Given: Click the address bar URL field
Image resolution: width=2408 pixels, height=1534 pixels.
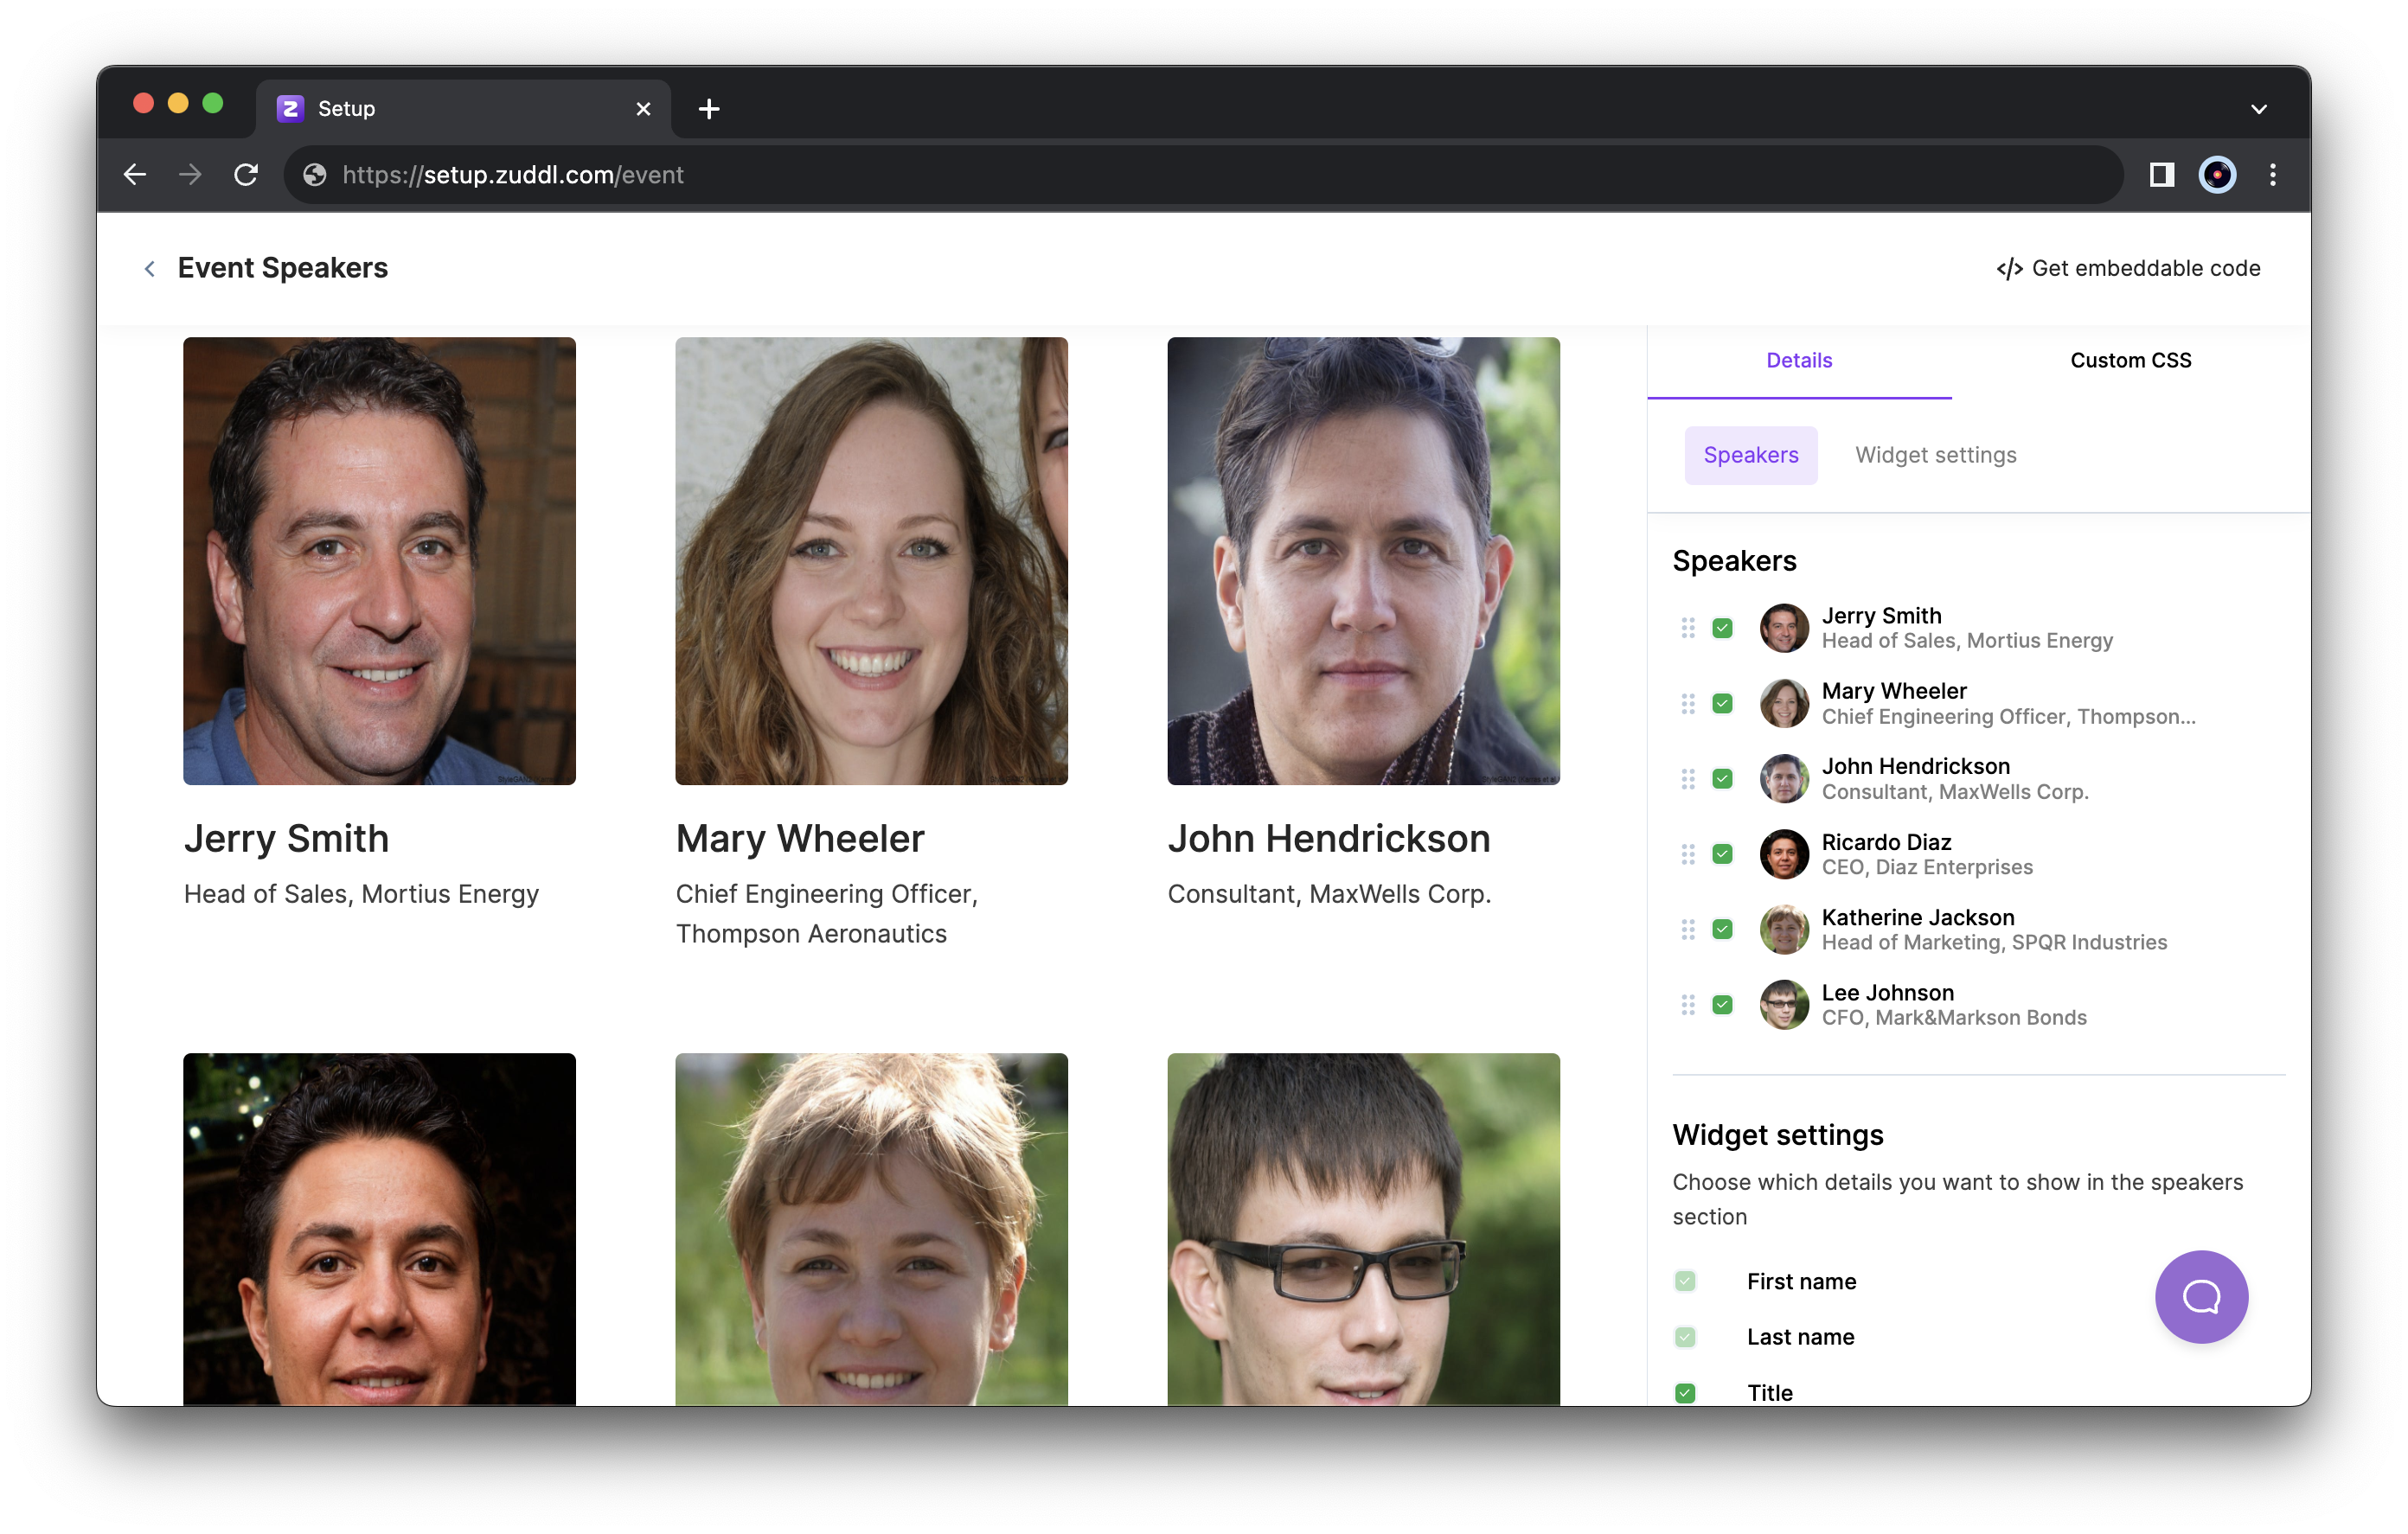Looking at the screenshot, I should coord(1200,175).
